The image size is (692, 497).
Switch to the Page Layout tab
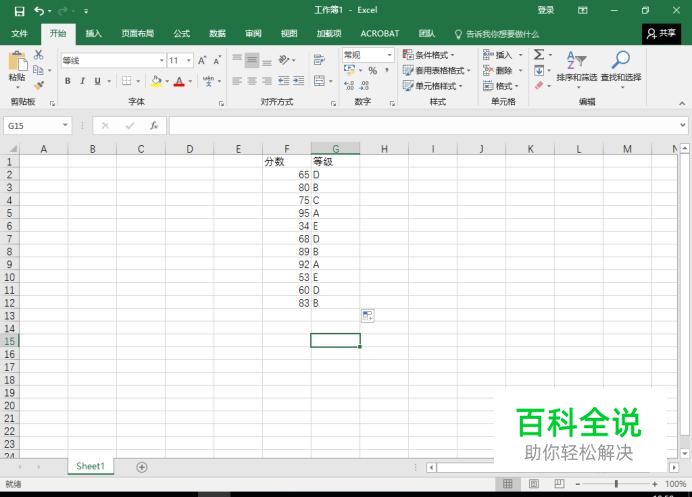(137, 34)
